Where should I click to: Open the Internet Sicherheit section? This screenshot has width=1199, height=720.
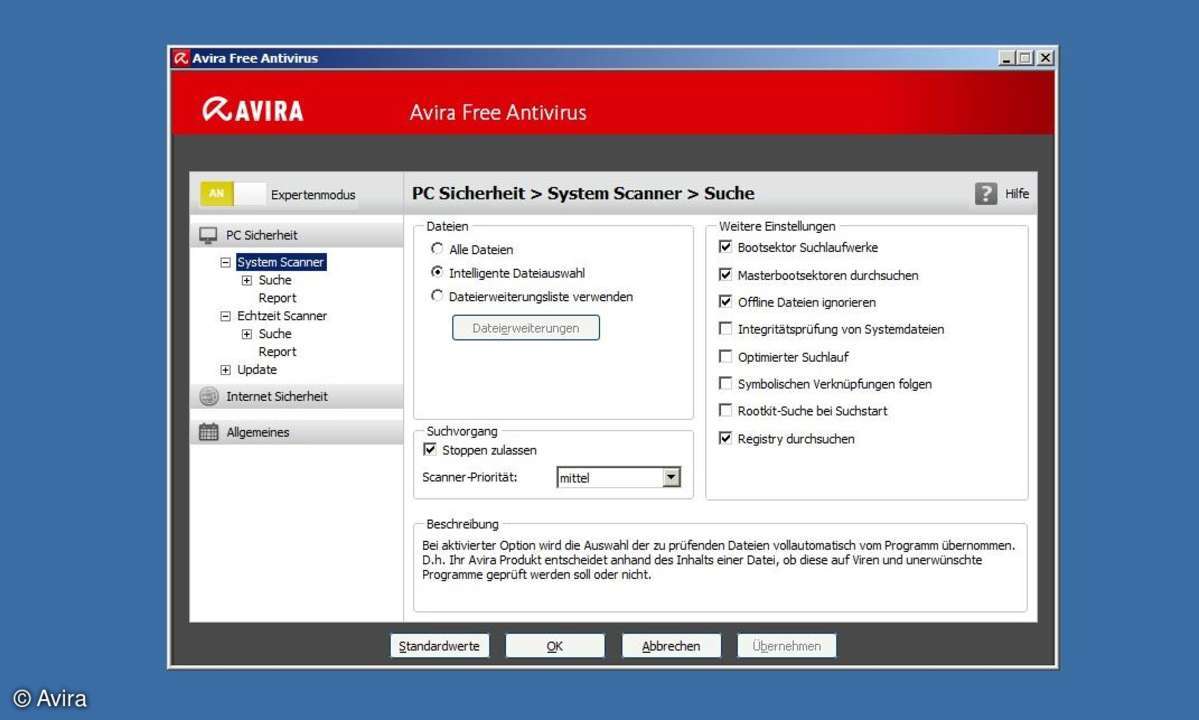[x=297, y=396]
